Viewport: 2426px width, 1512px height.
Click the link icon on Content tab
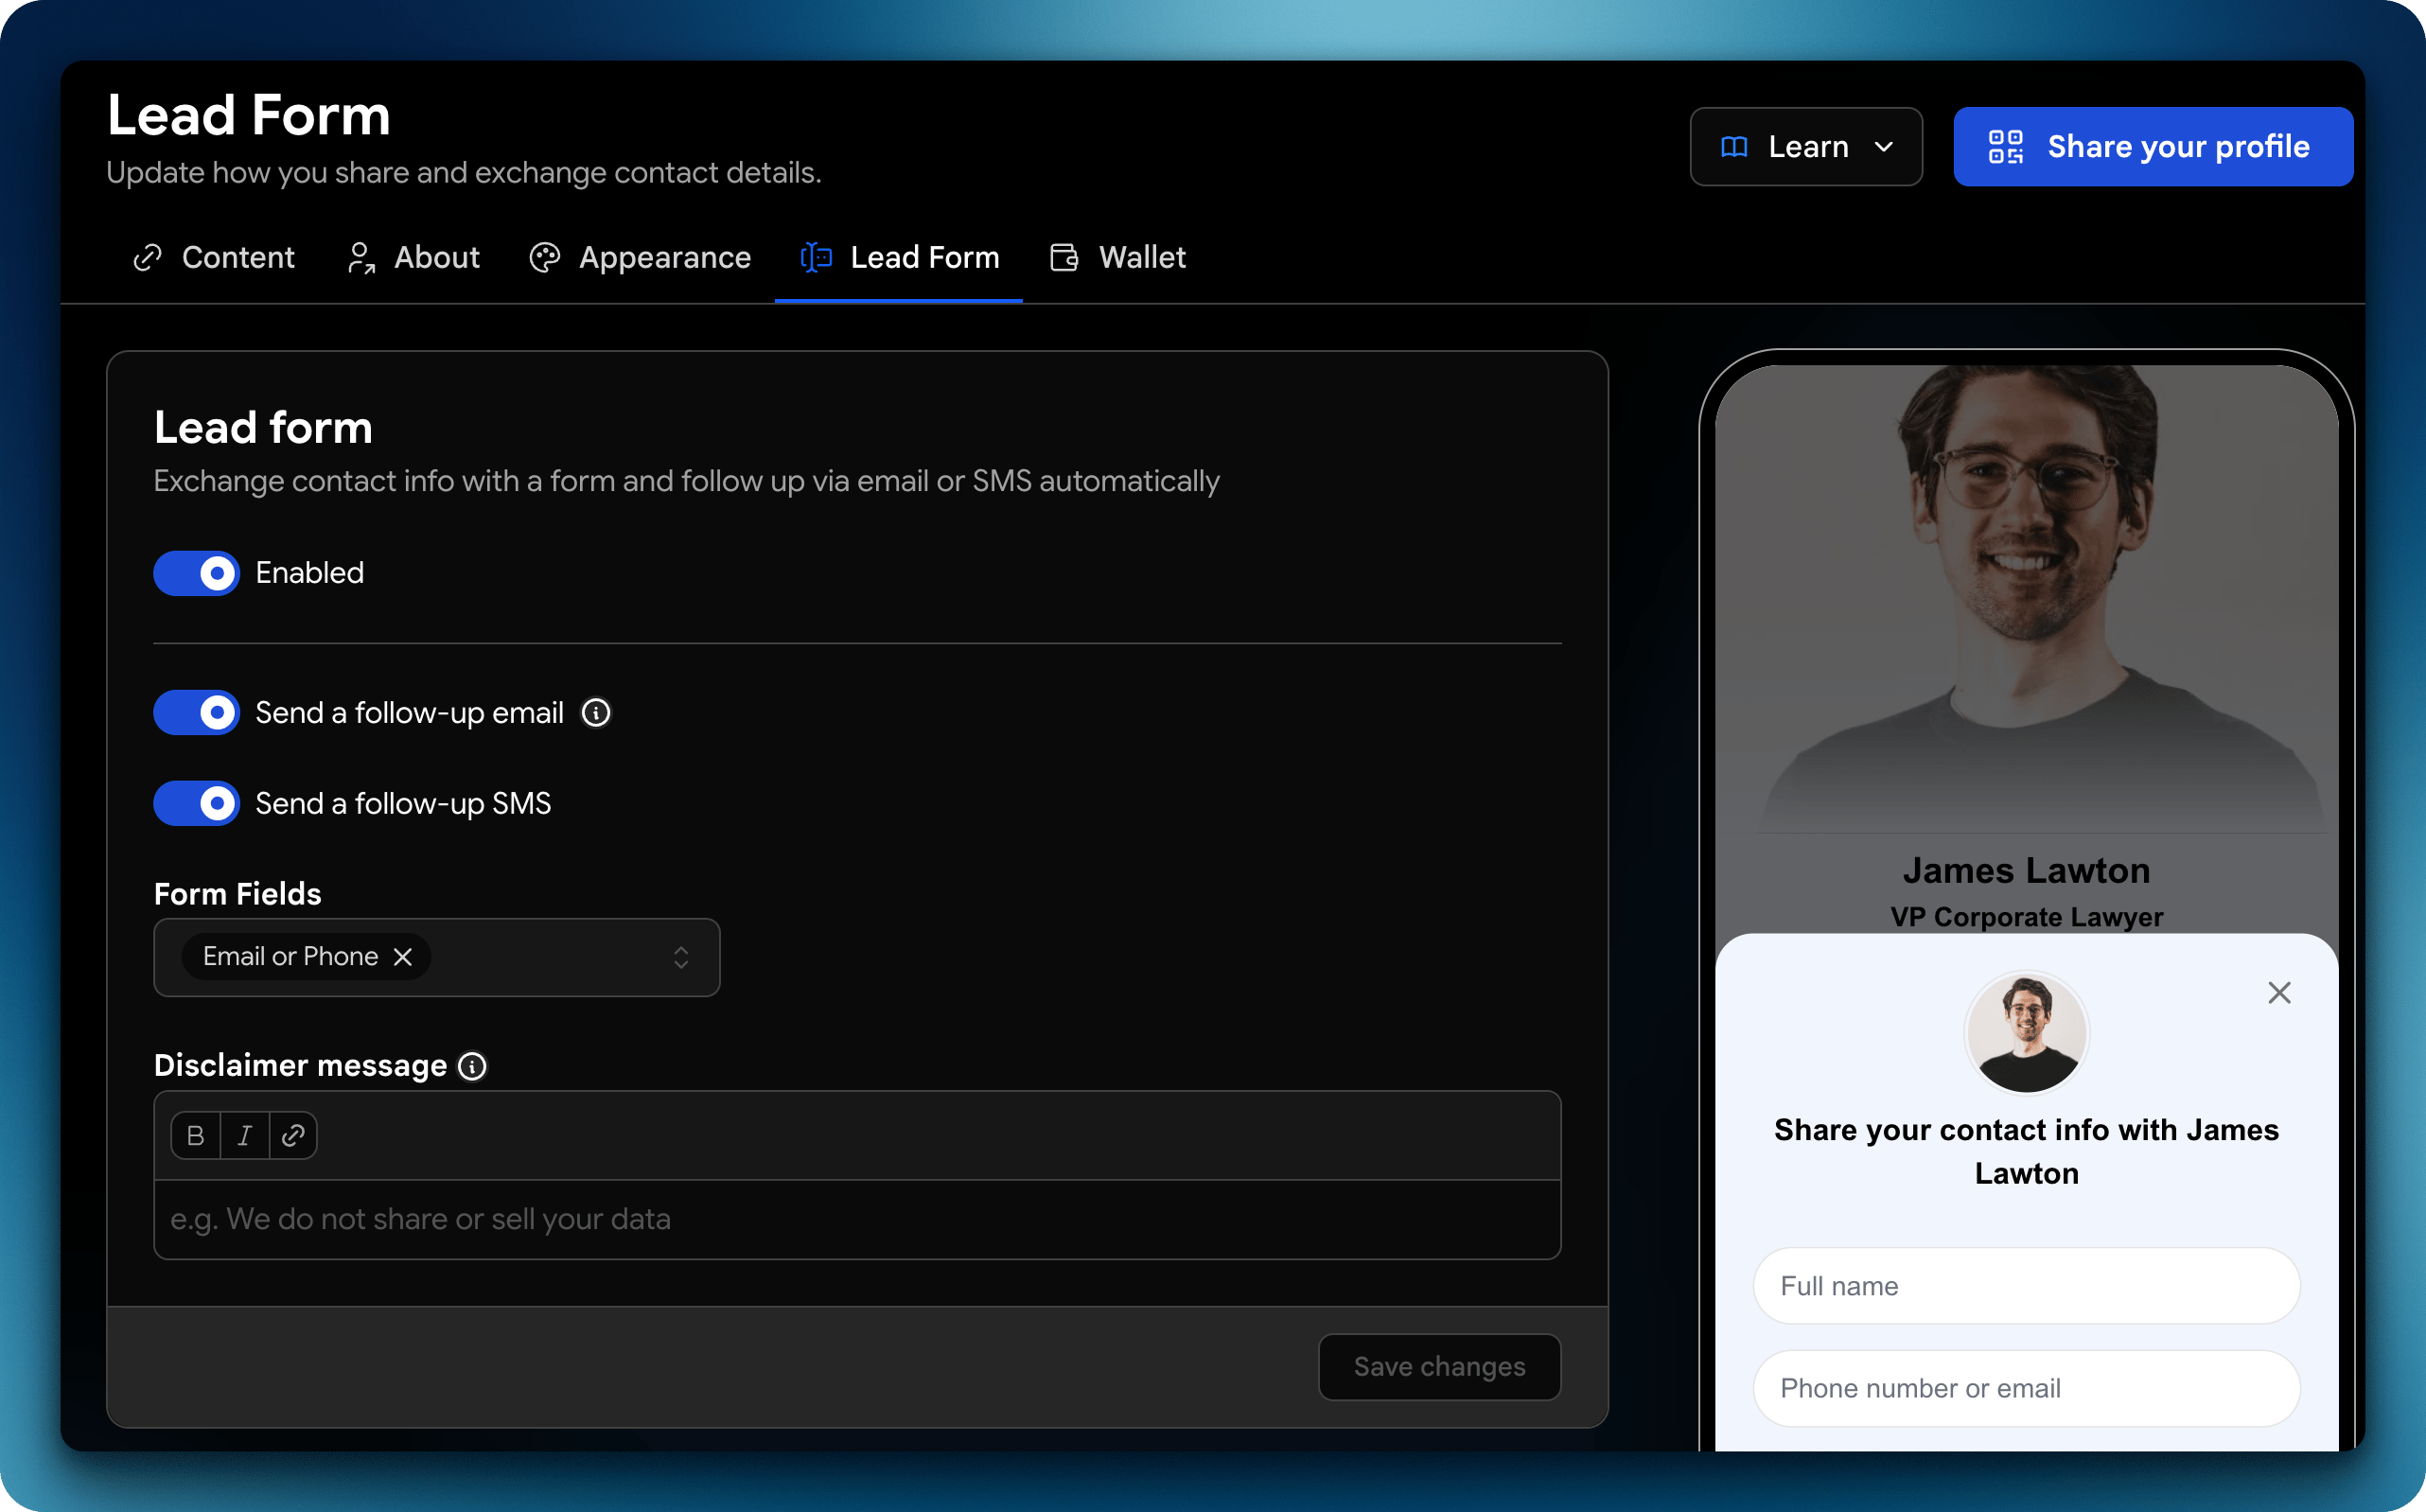[x=148, y=257]
